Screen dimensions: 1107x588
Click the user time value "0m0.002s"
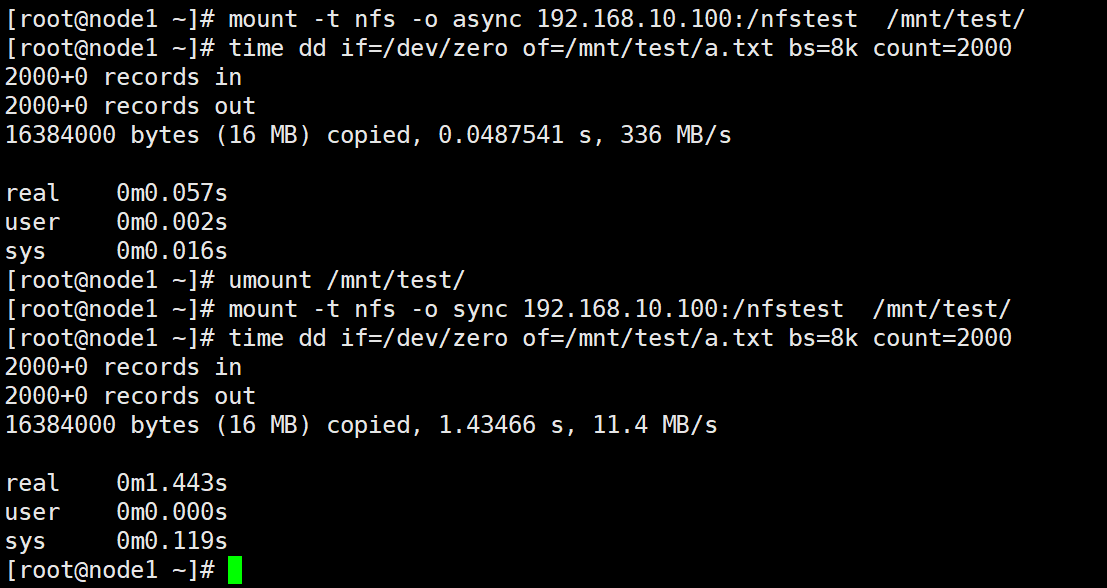(x=172, y=222)
